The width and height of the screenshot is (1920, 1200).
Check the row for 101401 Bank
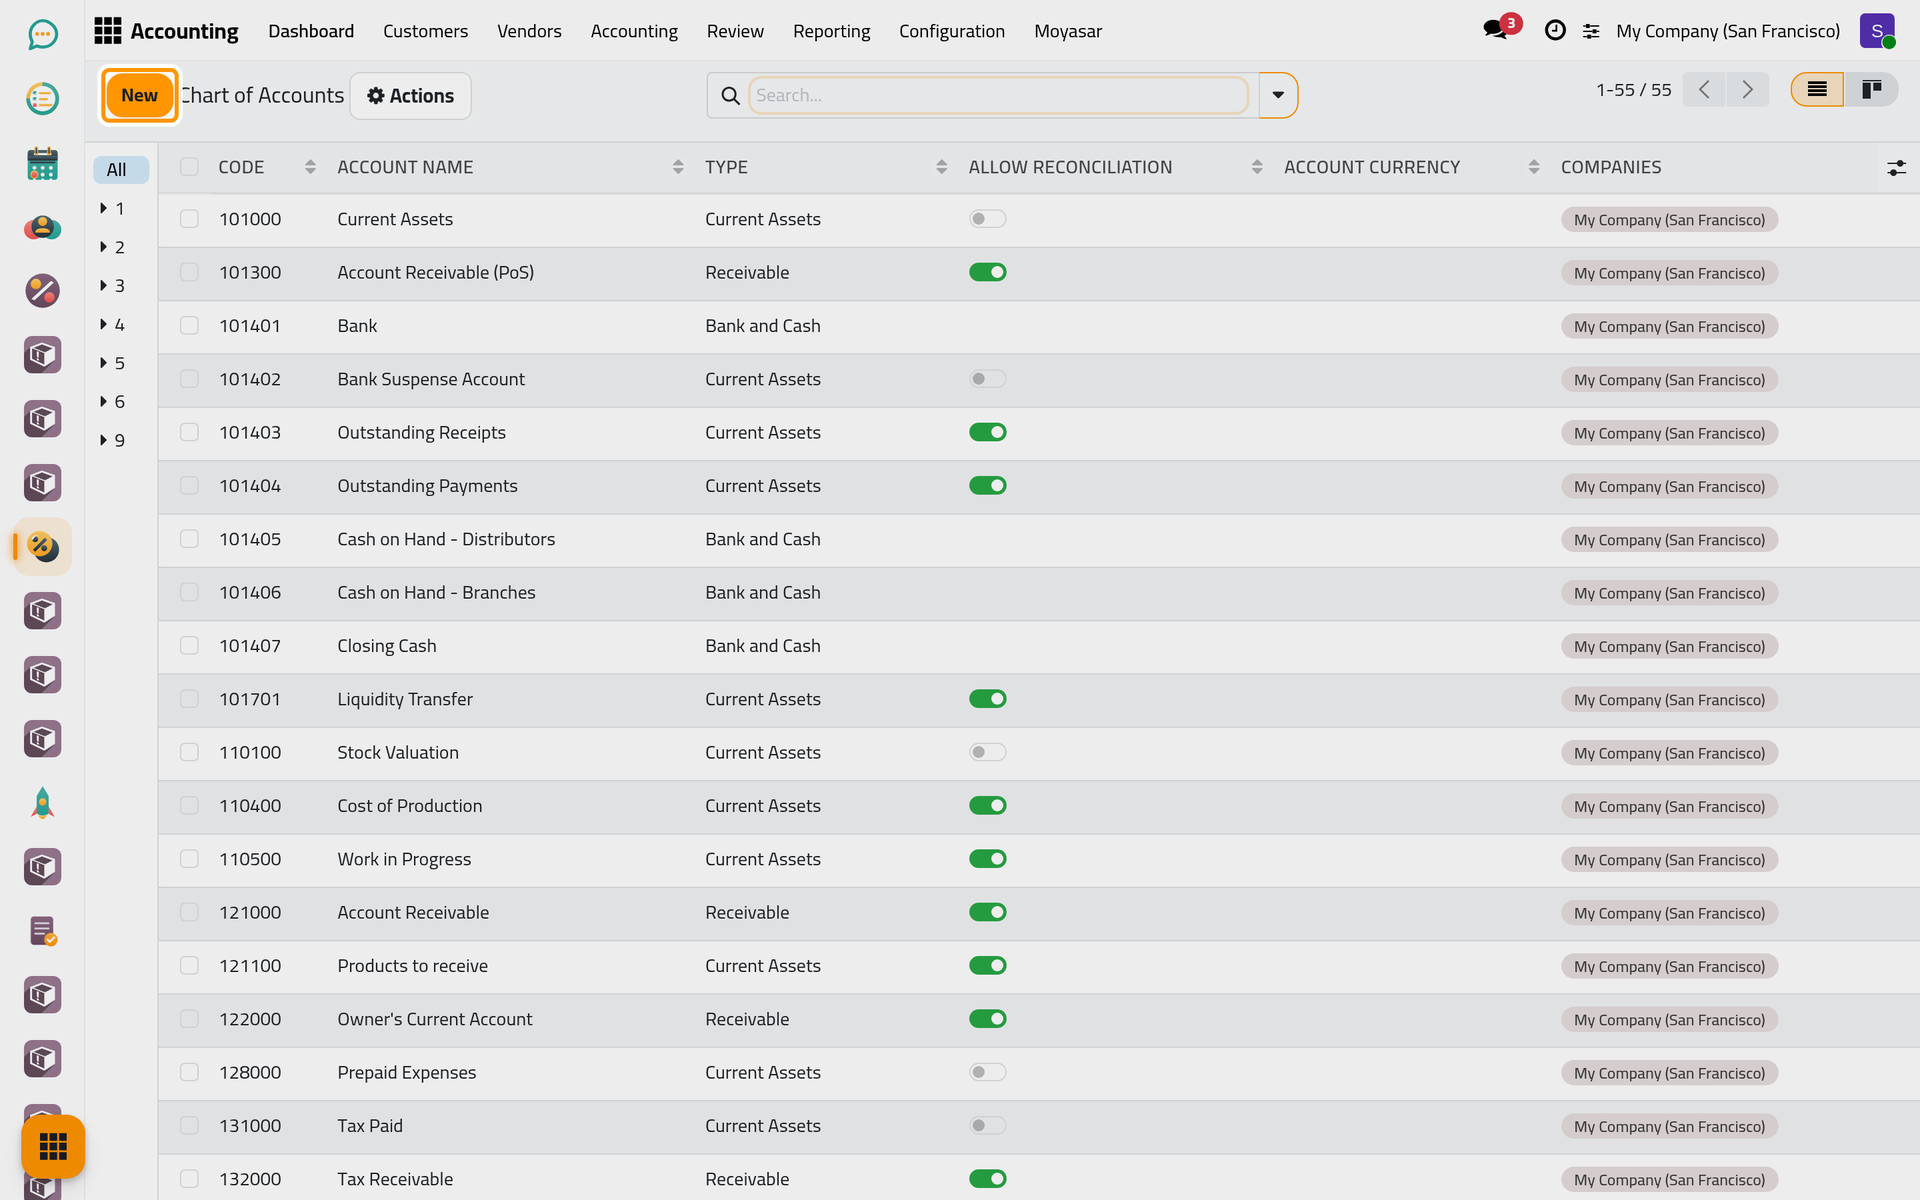point(189,326)
